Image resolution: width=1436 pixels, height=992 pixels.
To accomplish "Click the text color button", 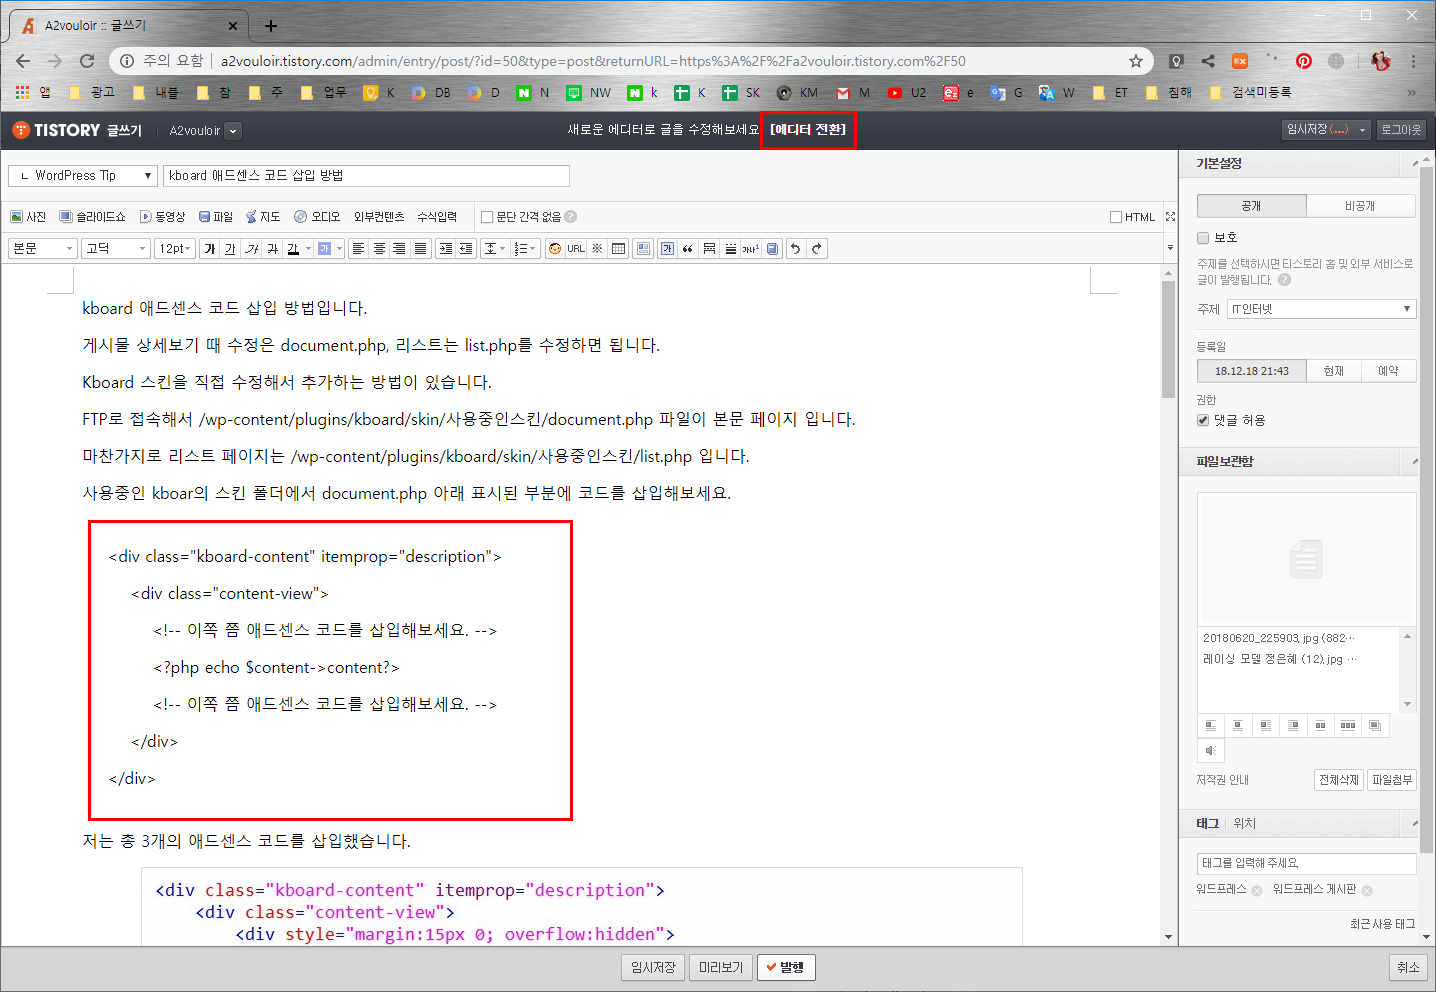I will [293, 249].
